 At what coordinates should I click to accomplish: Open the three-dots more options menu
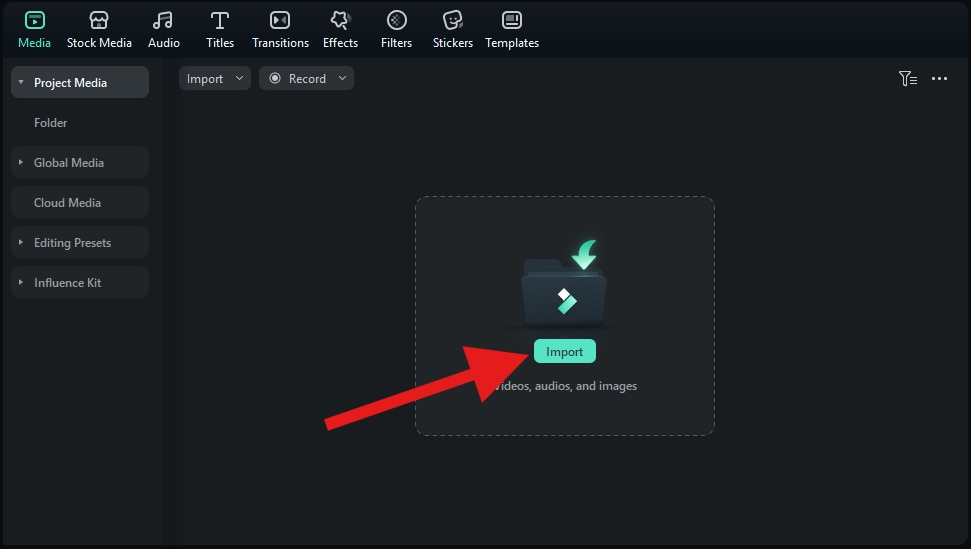click(x=939, y=79)
